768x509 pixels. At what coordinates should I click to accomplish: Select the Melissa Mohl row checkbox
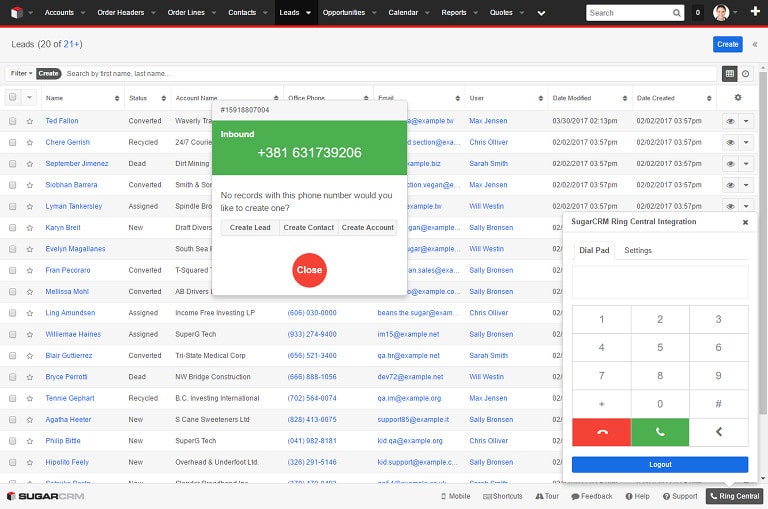13,291
